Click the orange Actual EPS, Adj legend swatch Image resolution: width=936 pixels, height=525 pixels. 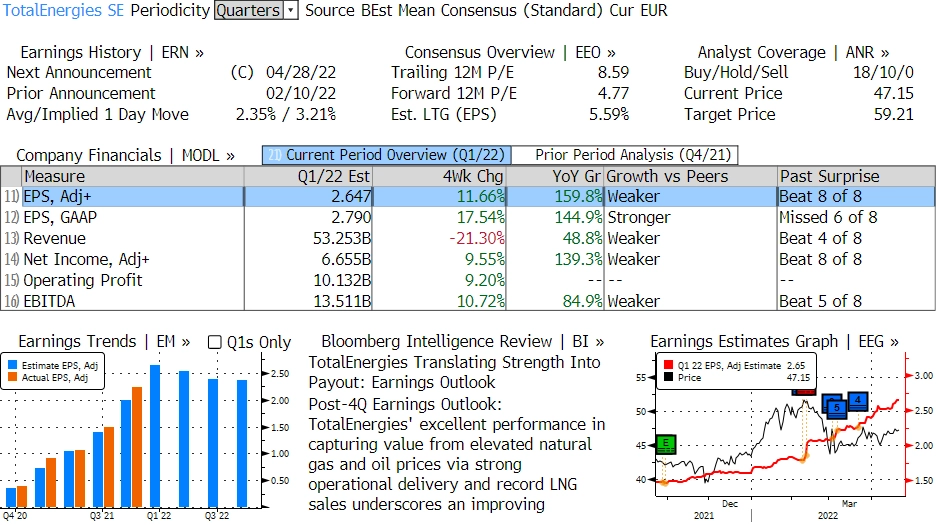pos(13,377)
